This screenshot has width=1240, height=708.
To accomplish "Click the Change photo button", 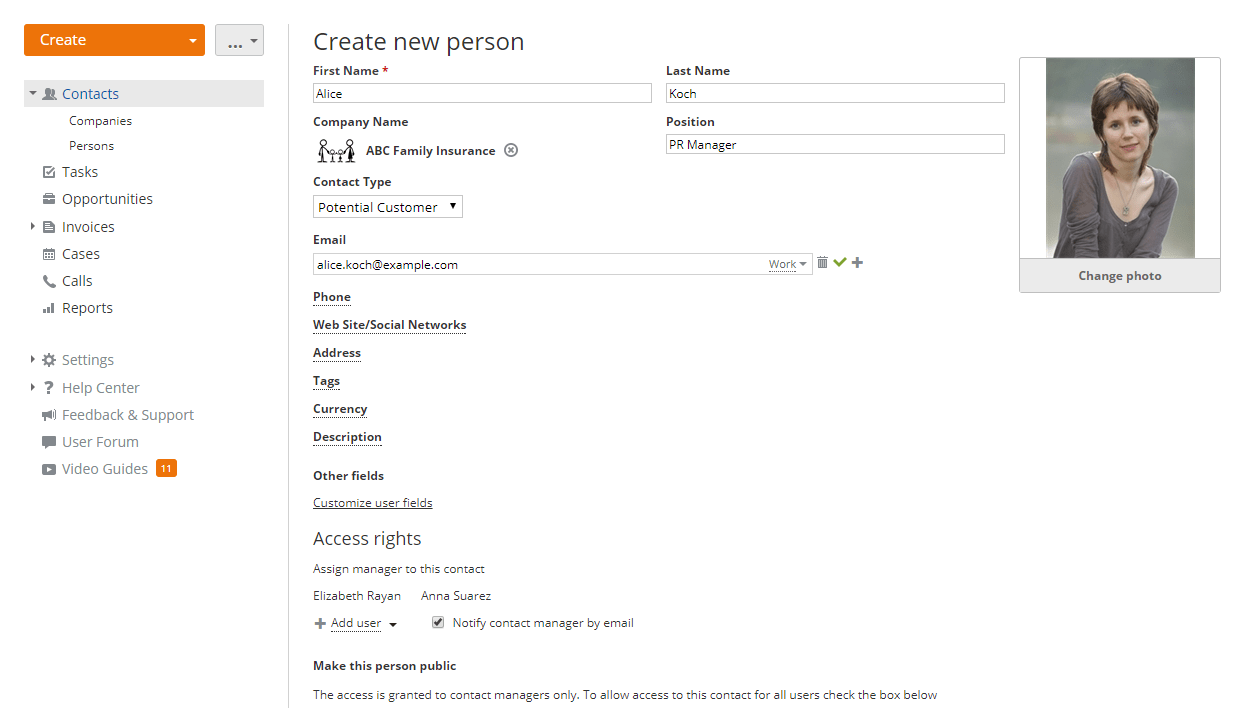I will (x=1119, y=275).
